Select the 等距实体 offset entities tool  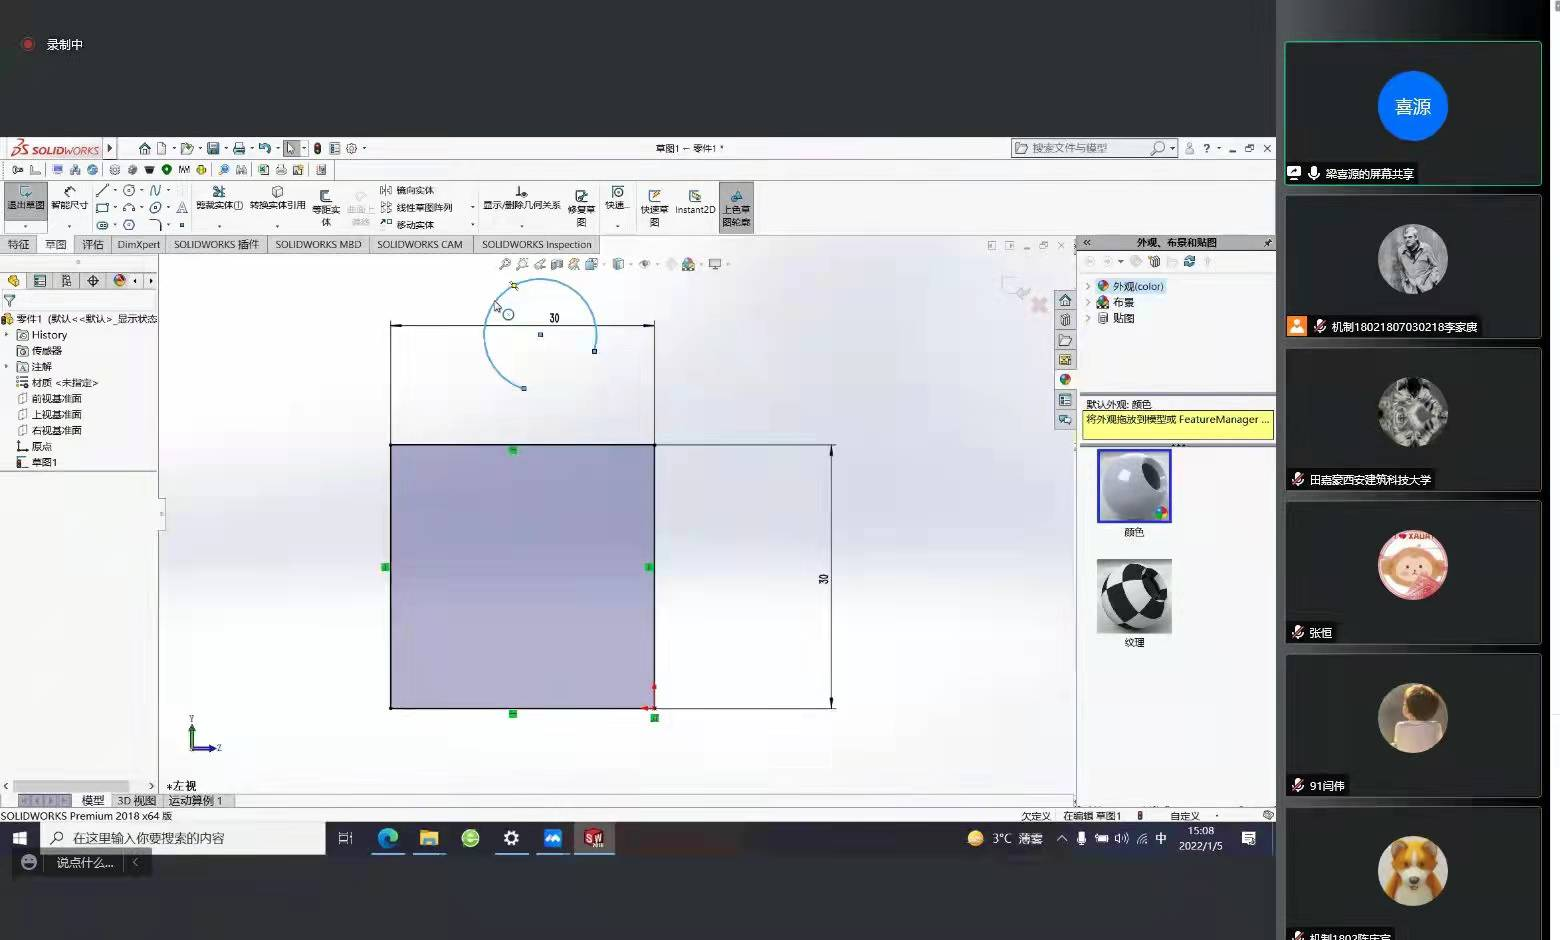pos(325,203)
